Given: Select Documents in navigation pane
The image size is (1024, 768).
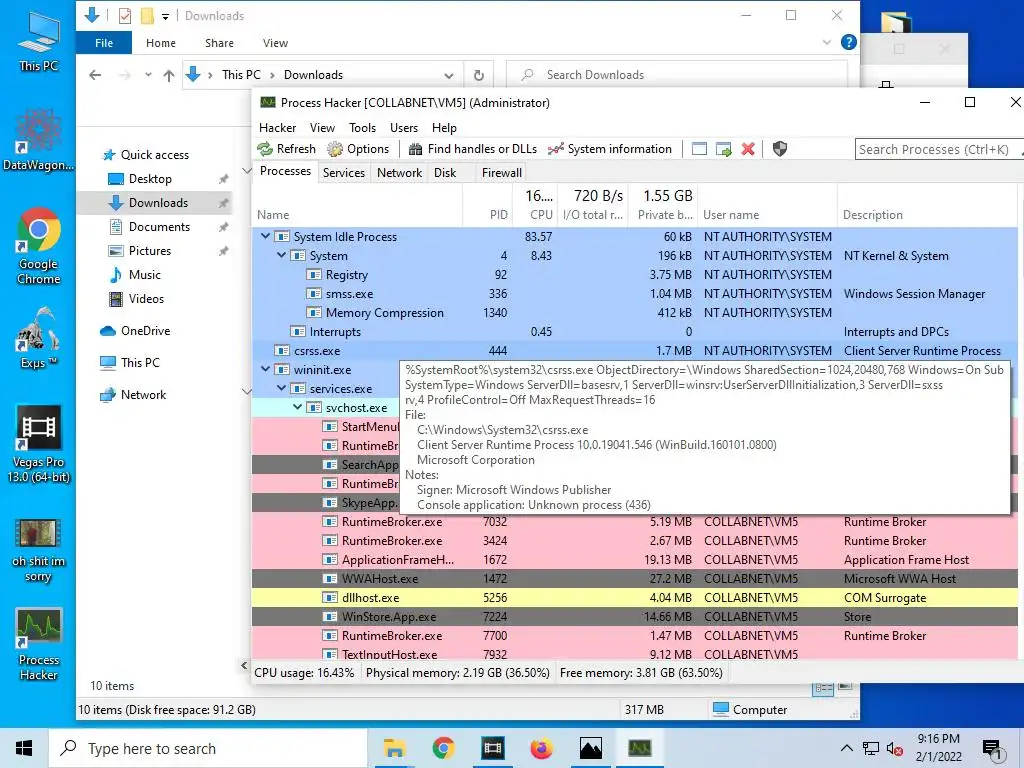Looking at the screenshot, I should point(159,227).
